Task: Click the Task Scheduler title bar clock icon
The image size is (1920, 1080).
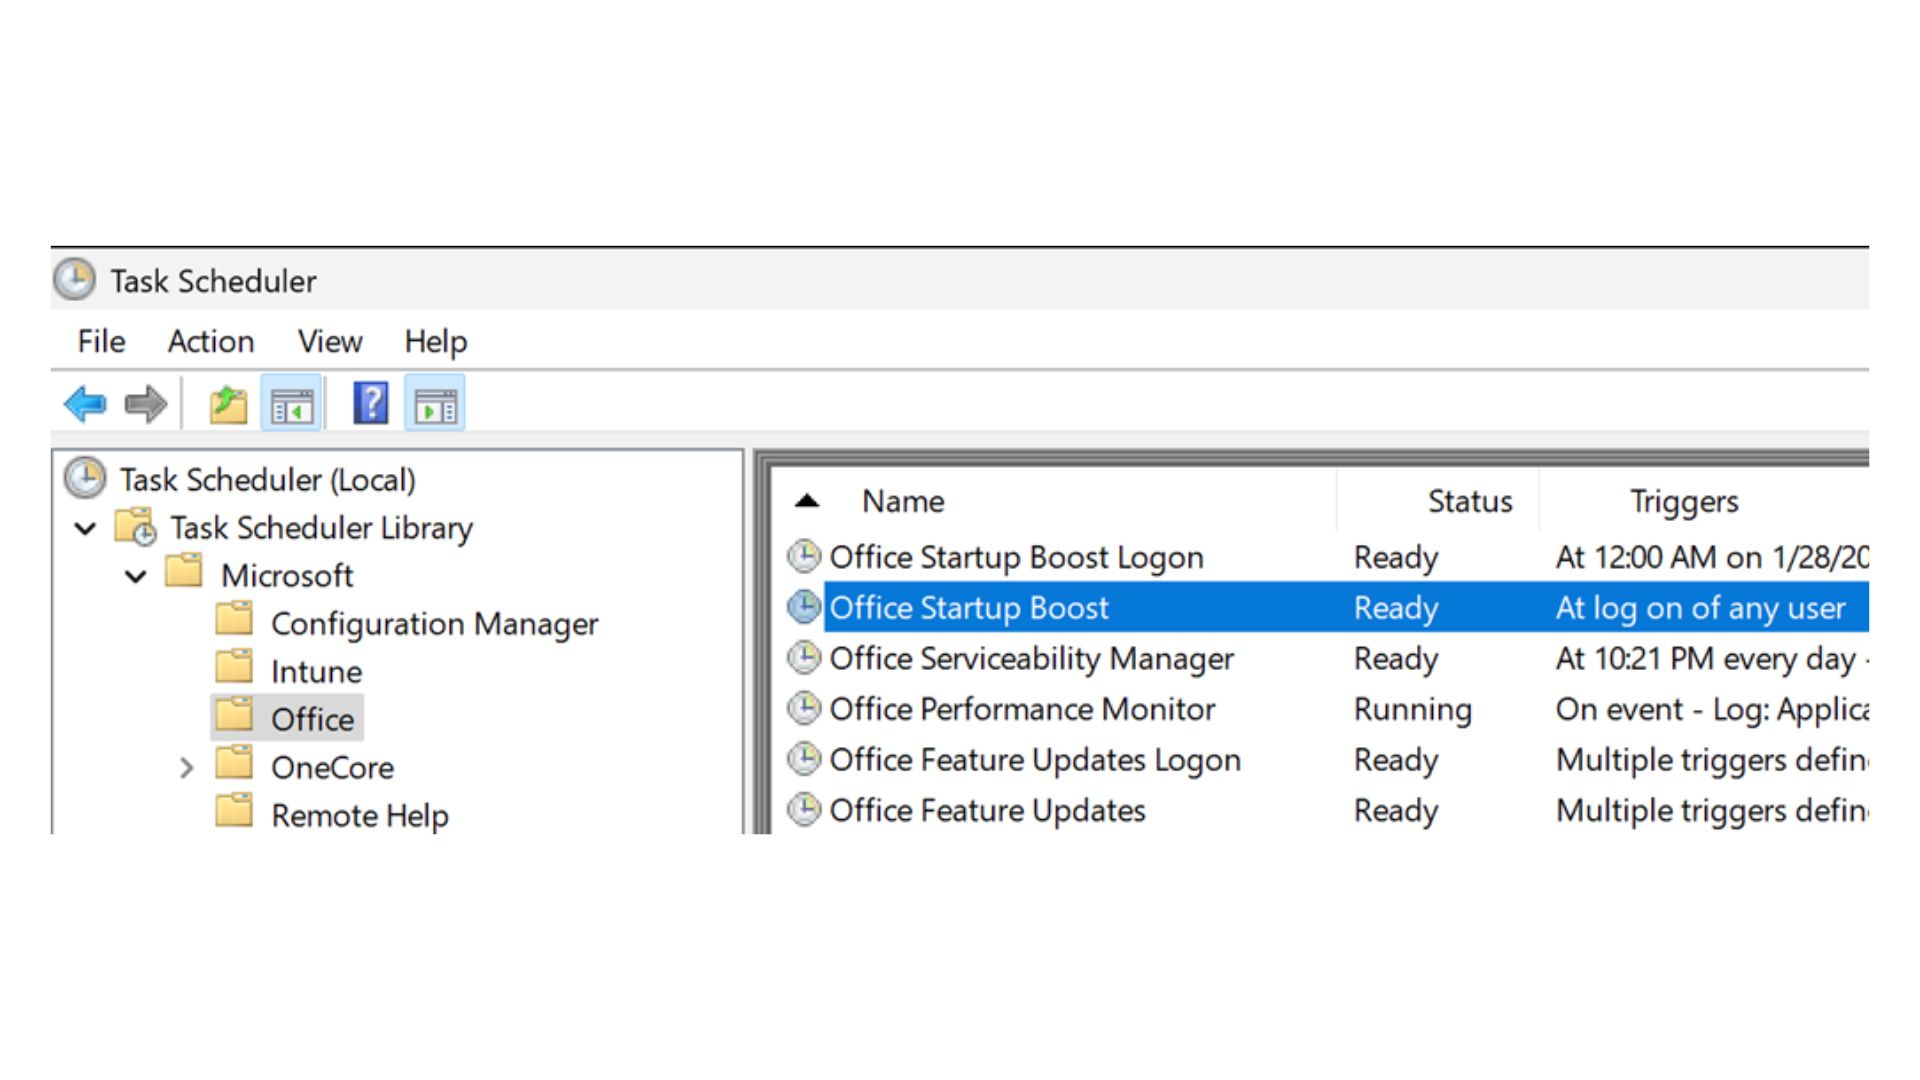Action: coord(74,280)
